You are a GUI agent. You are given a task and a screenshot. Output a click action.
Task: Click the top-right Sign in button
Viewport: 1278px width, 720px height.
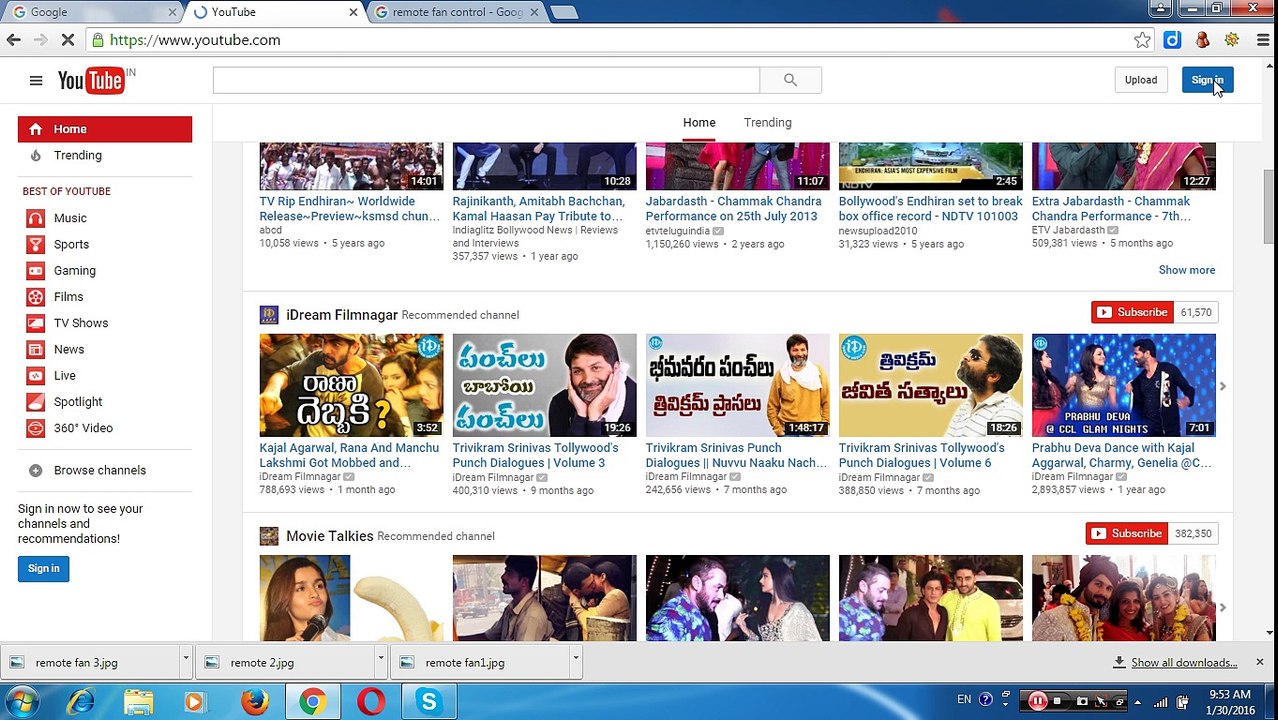pos(1207,80)
